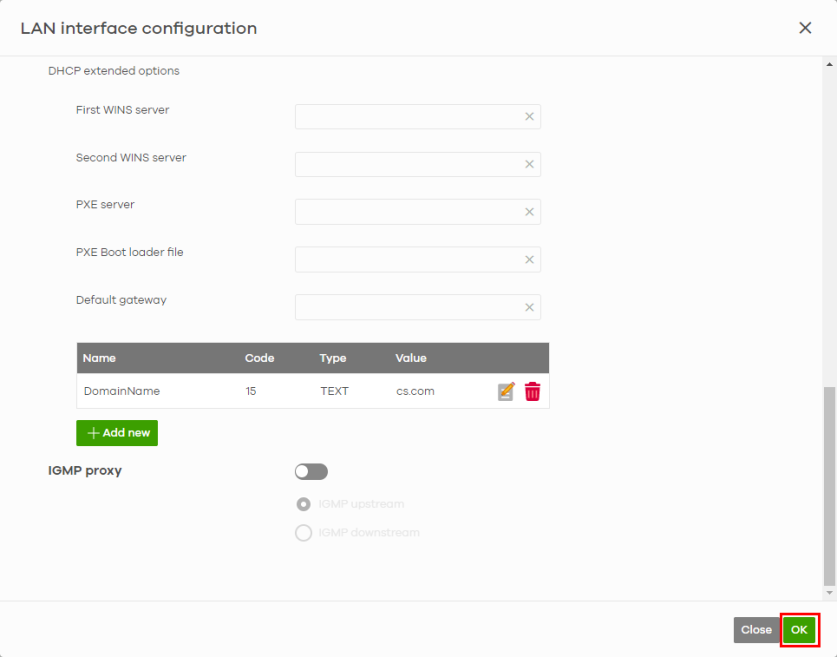The width and height of the screenshot is (837, 657).
Task: Select the IGMP upstream radio option
Action: (x=303, y=504)
